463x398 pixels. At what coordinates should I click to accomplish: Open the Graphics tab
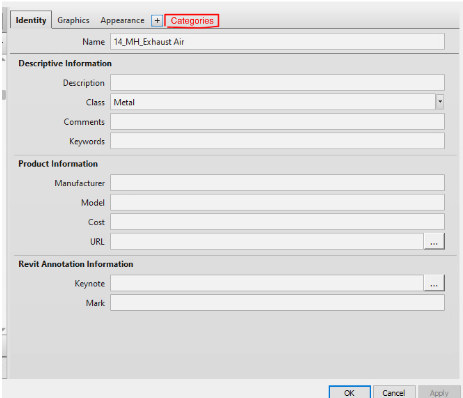[73, 20]
